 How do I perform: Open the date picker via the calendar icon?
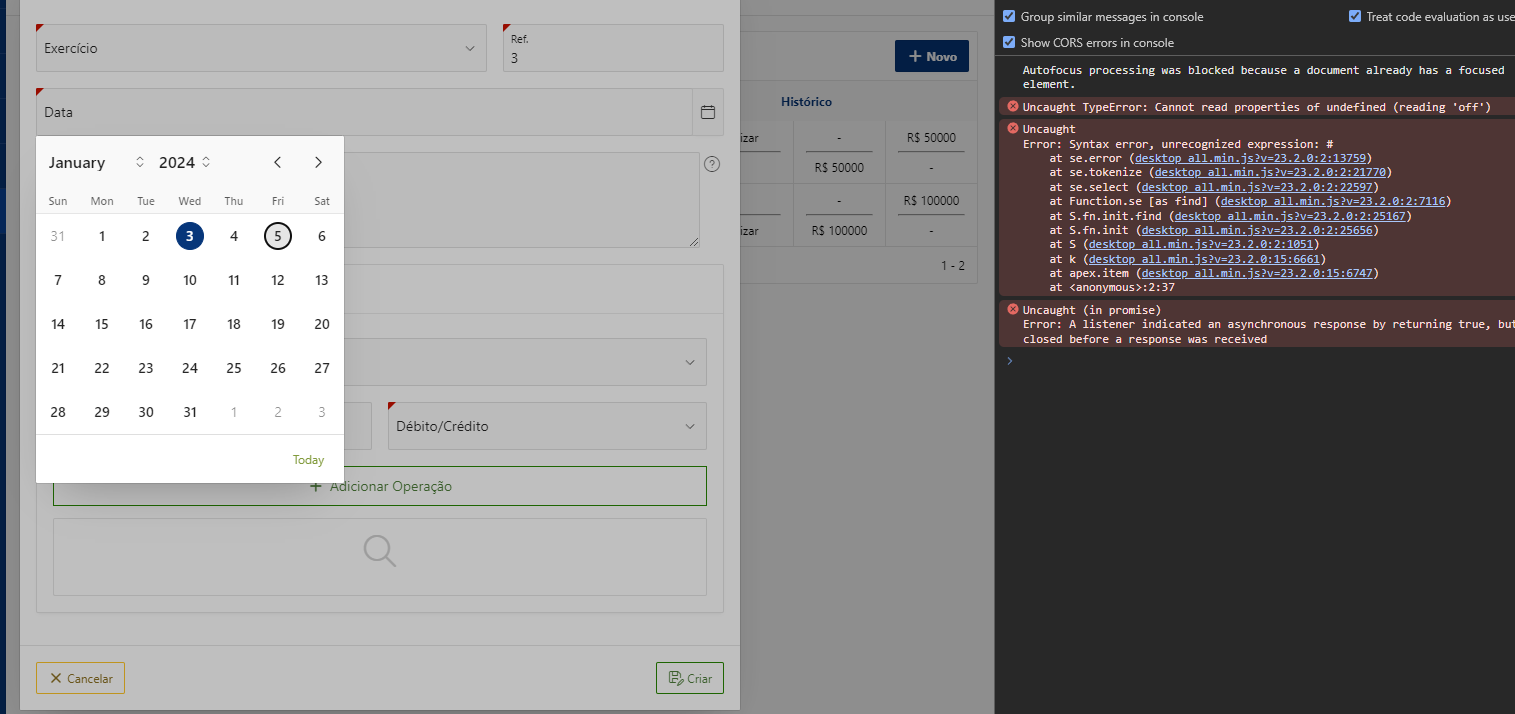coord(708,111)
